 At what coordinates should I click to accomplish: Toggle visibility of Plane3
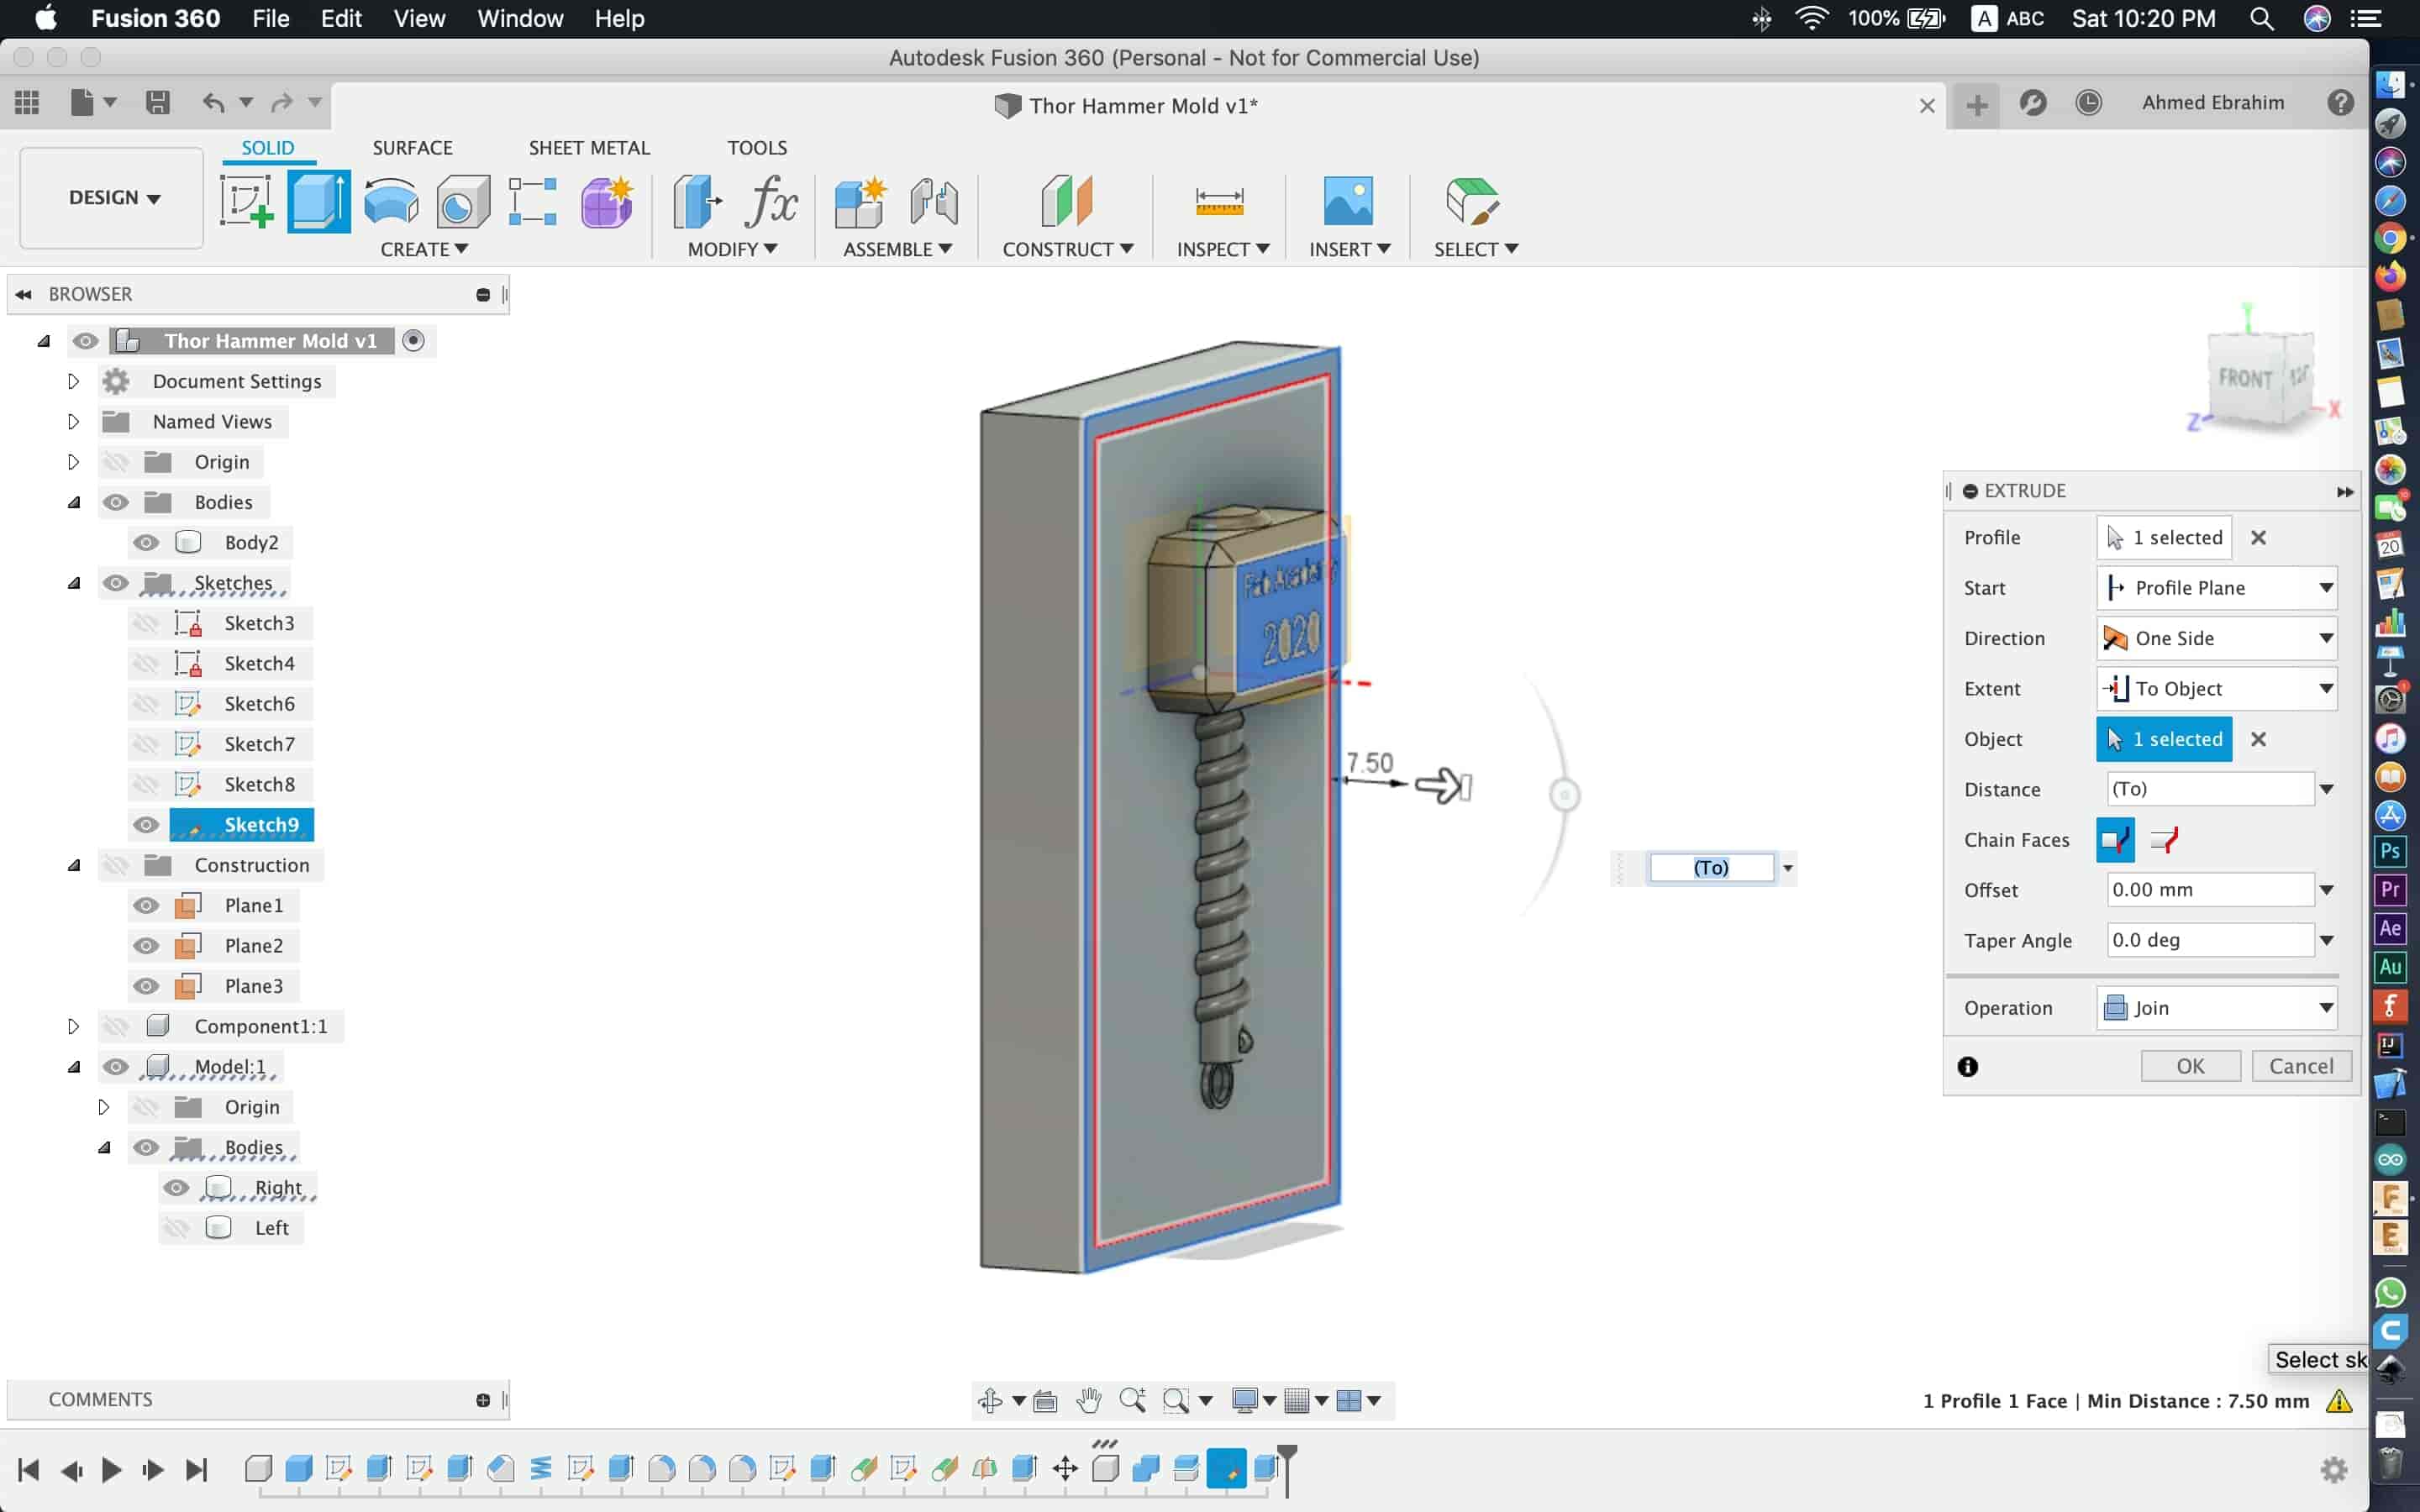point(146,986)
